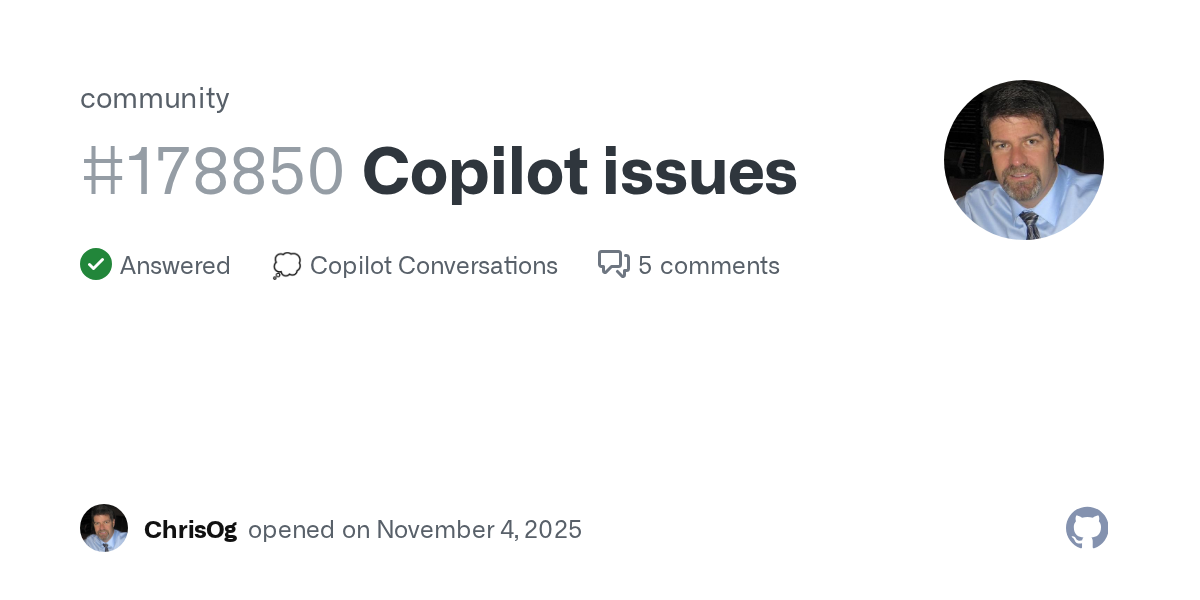Image resolution: width=1200 pixels, height=600 pixels.
Task: Open the large circular profile photo
Action: [x=1024, y=160]
